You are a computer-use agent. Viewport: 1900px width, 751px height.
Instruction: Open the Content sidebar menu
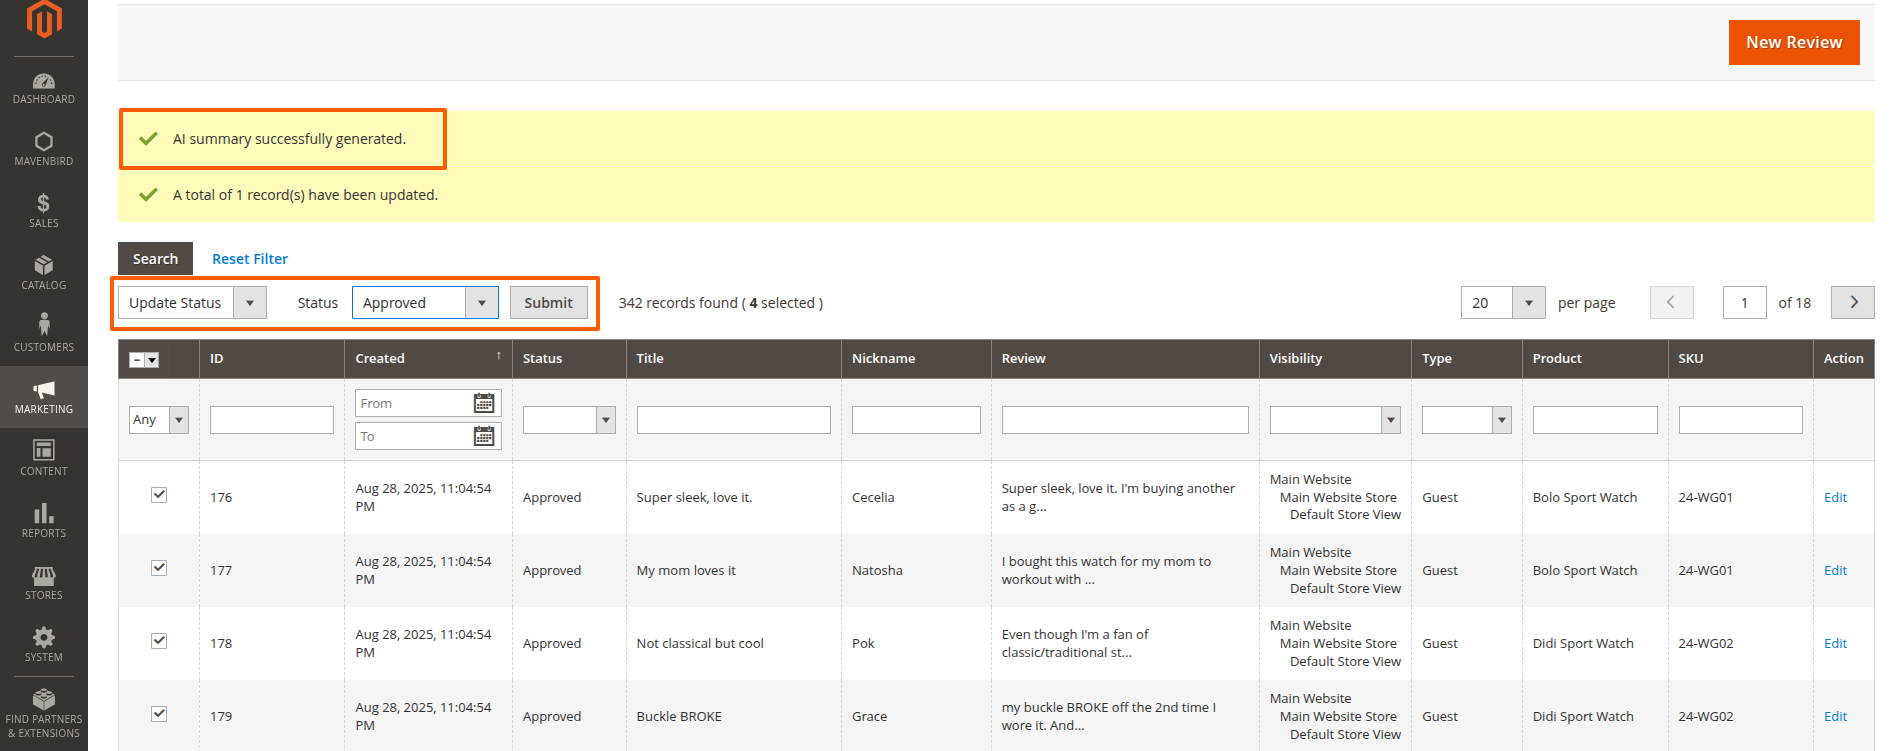[43, 459]
